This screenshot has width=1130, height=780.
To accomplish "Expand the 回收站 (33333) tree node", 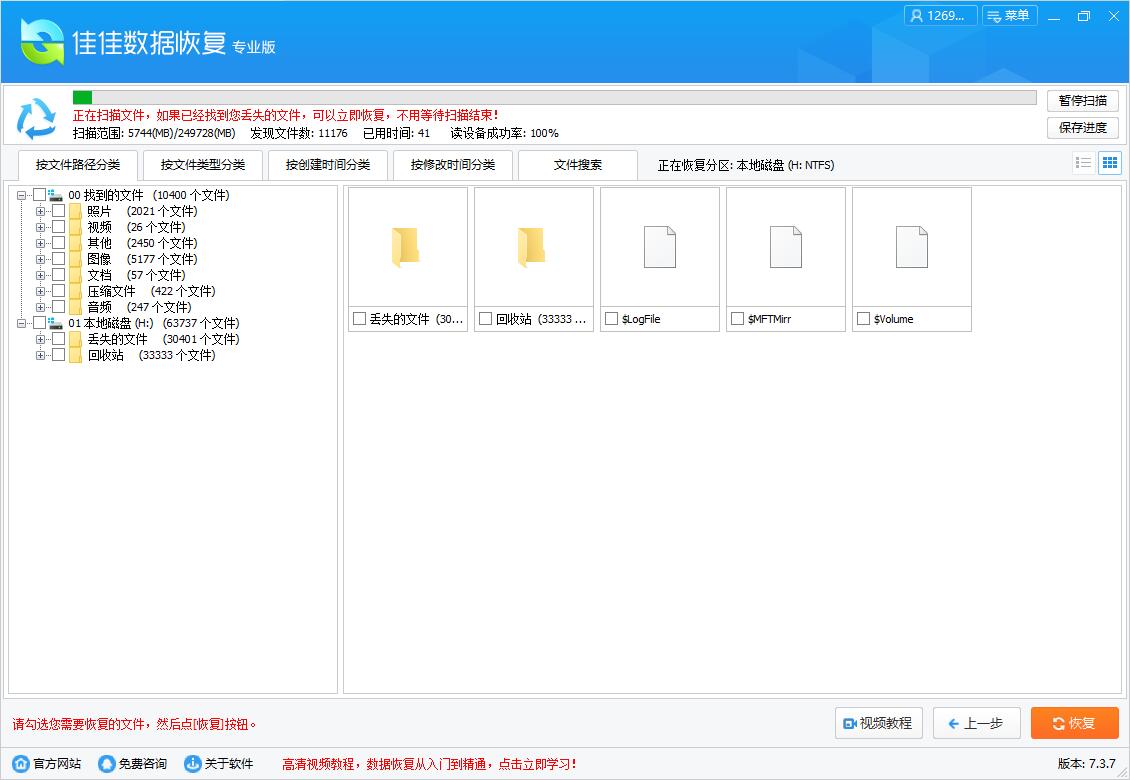I will (x=40, y=355).
